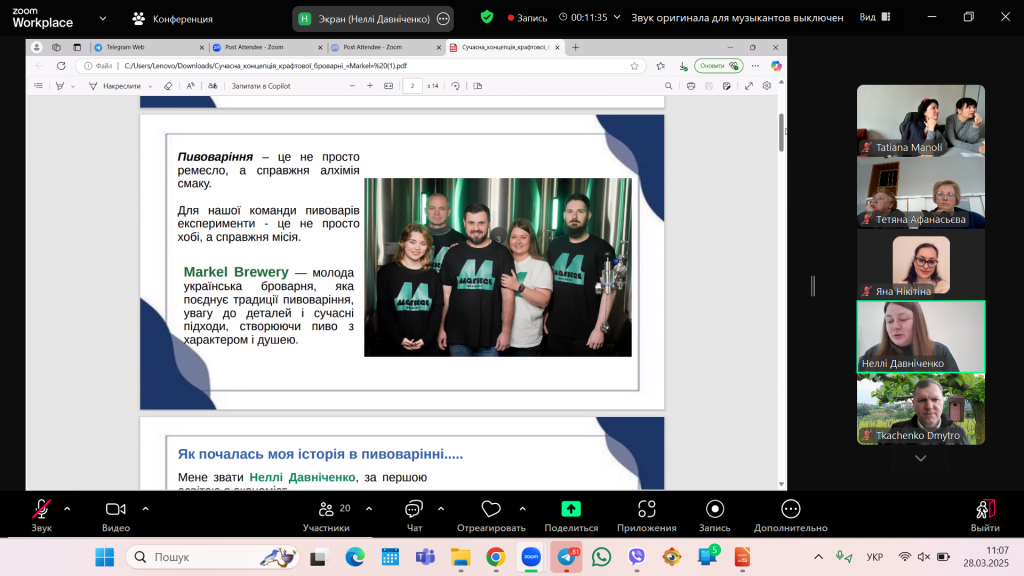Open the Вид view menu
Image resolution: width=1024 pixels, height=576 pixels.
(874, 17)
